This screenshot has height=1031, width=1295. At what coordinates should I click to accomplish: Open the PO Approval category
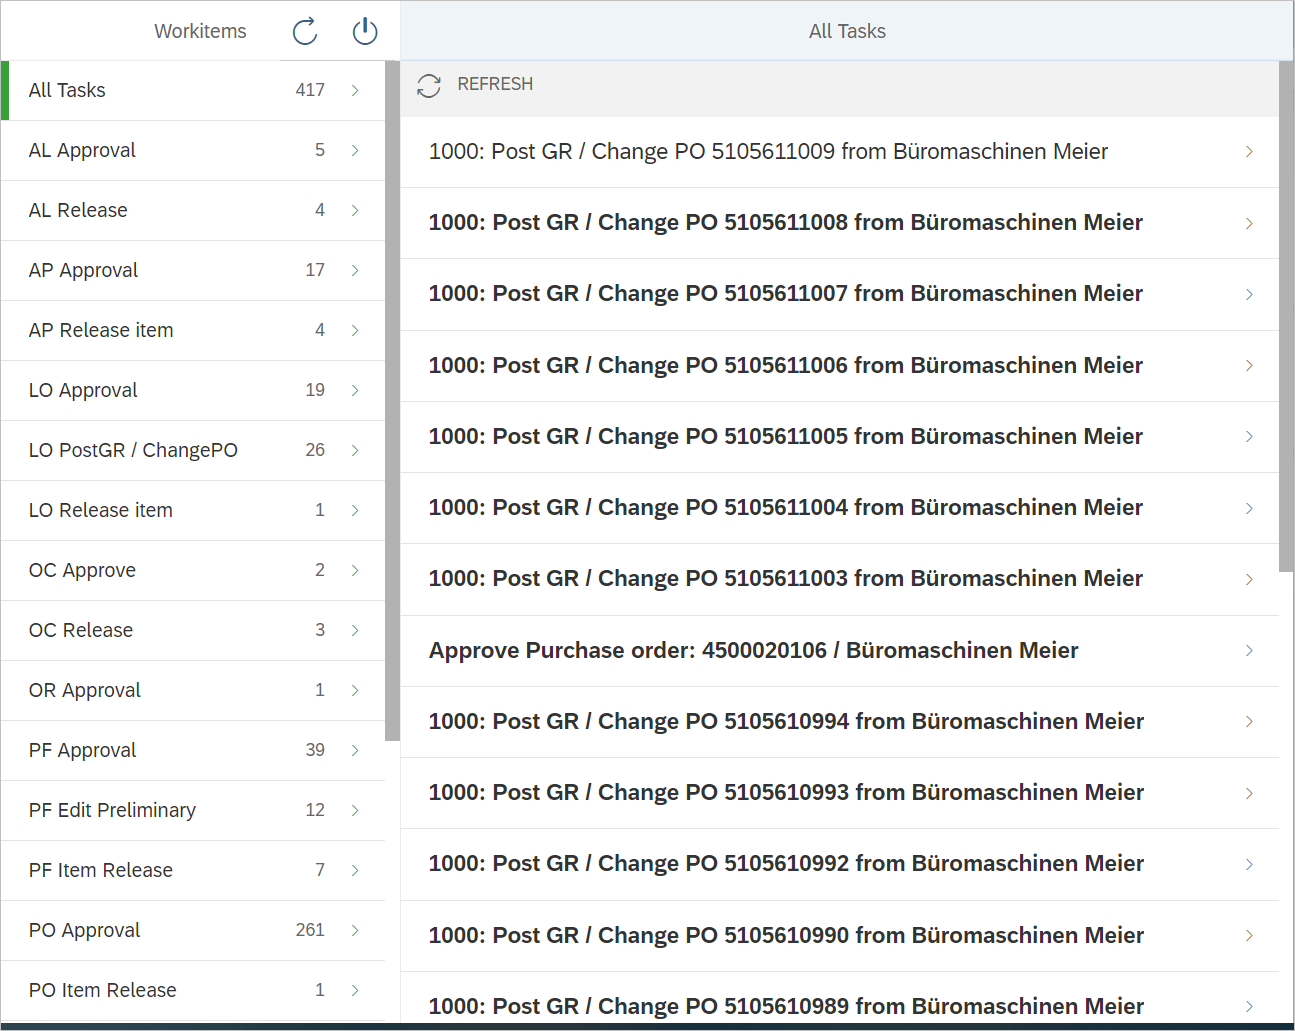(x=85, y=930)
